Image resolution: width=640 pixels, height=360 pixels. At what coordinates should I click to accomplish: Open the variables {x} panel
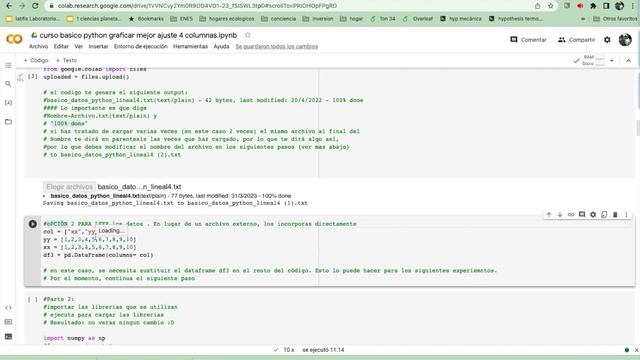tap(8, 102)
